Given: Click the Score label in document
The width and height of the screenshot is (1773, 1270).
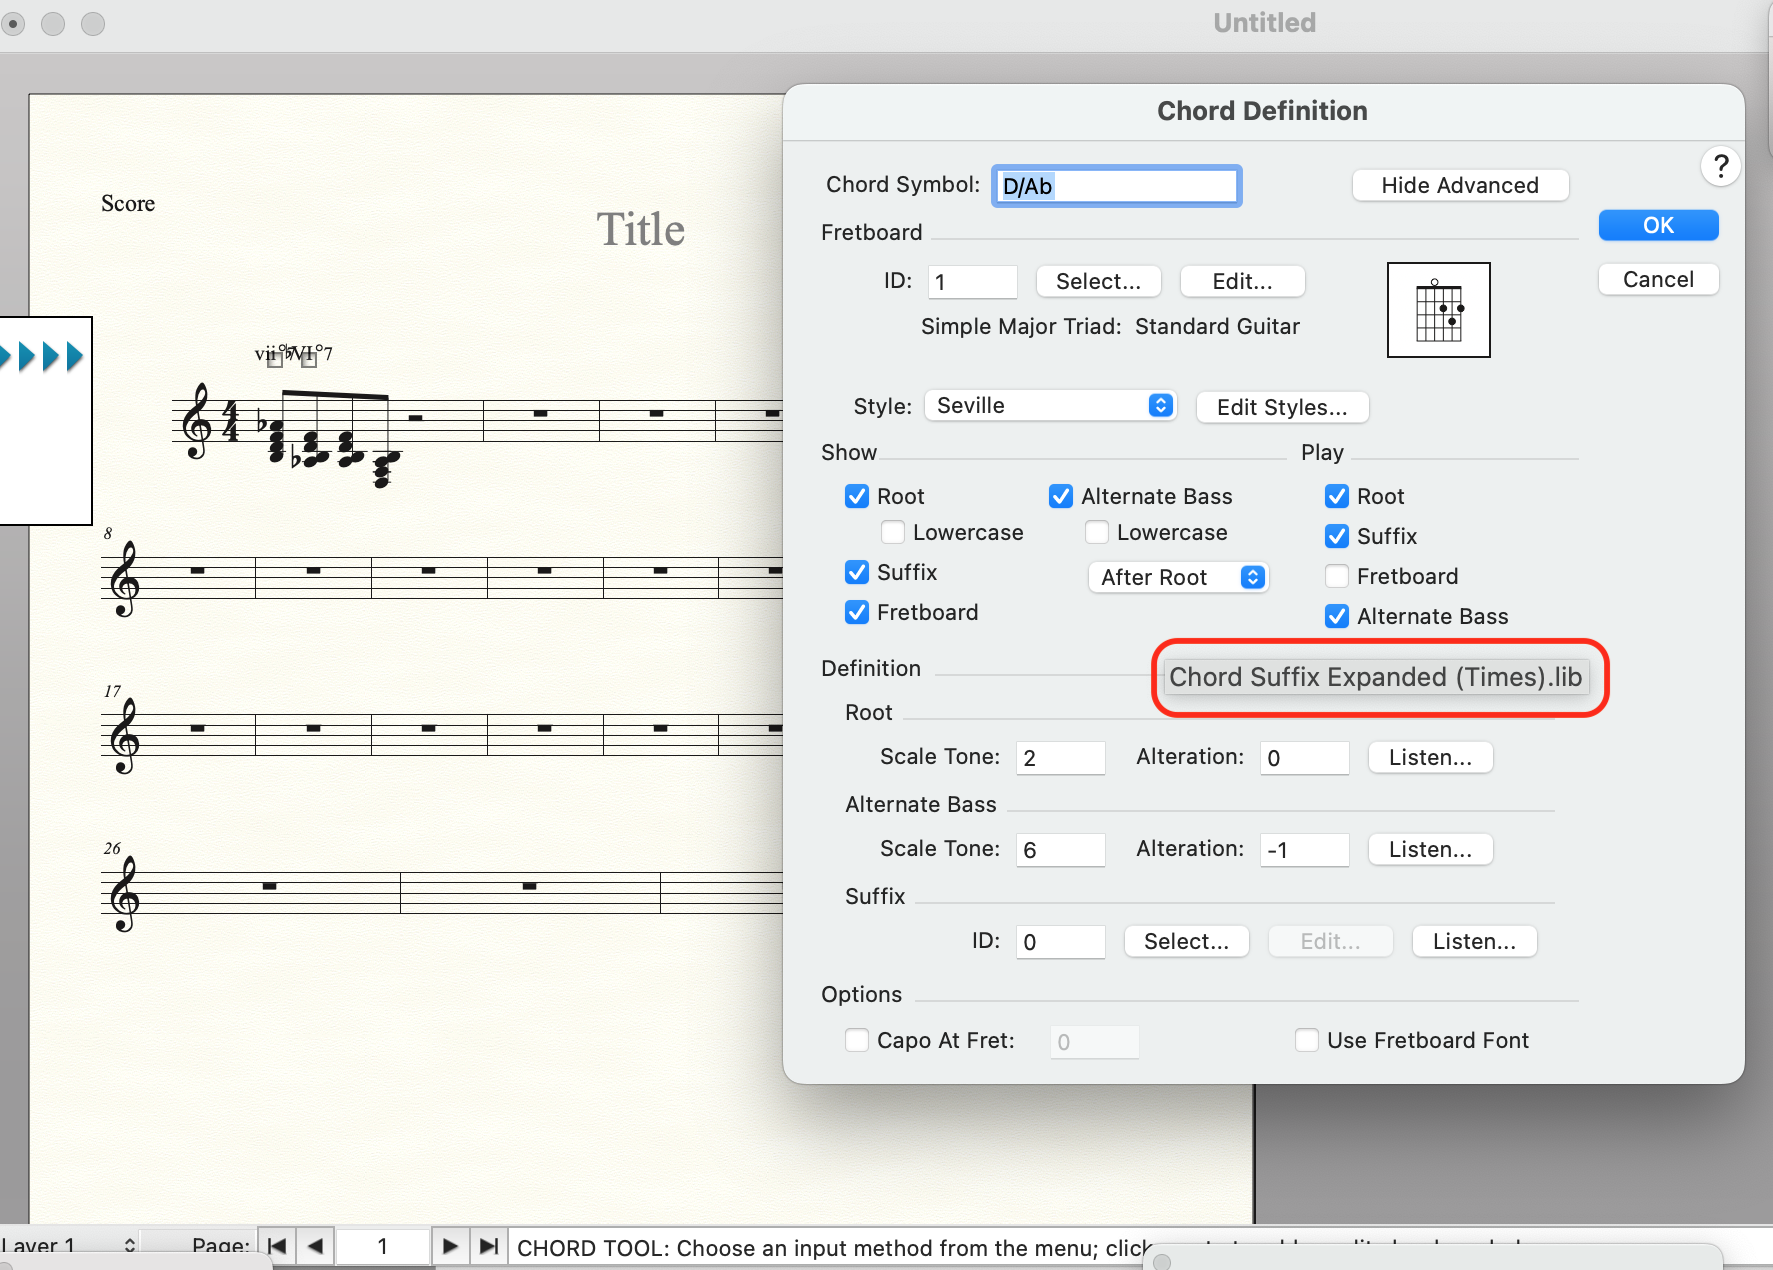Looking at the screenshot, I should coord(128,203).
